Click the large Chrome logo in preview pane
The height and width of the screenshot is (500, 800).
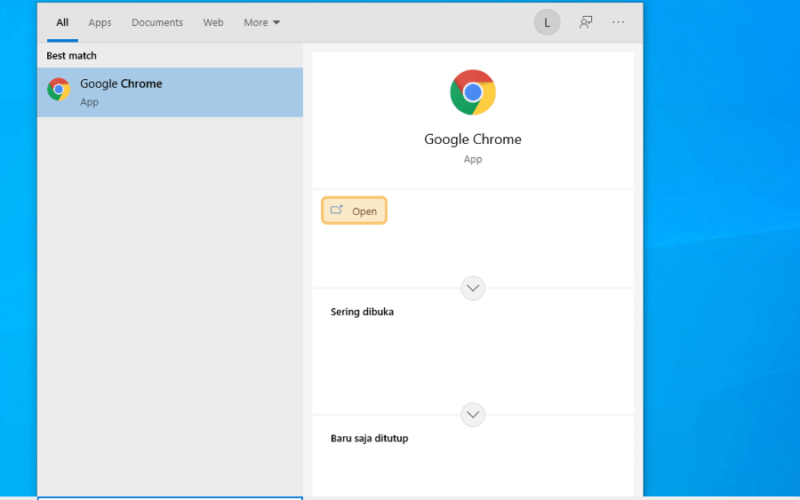(x=472, y=92)
